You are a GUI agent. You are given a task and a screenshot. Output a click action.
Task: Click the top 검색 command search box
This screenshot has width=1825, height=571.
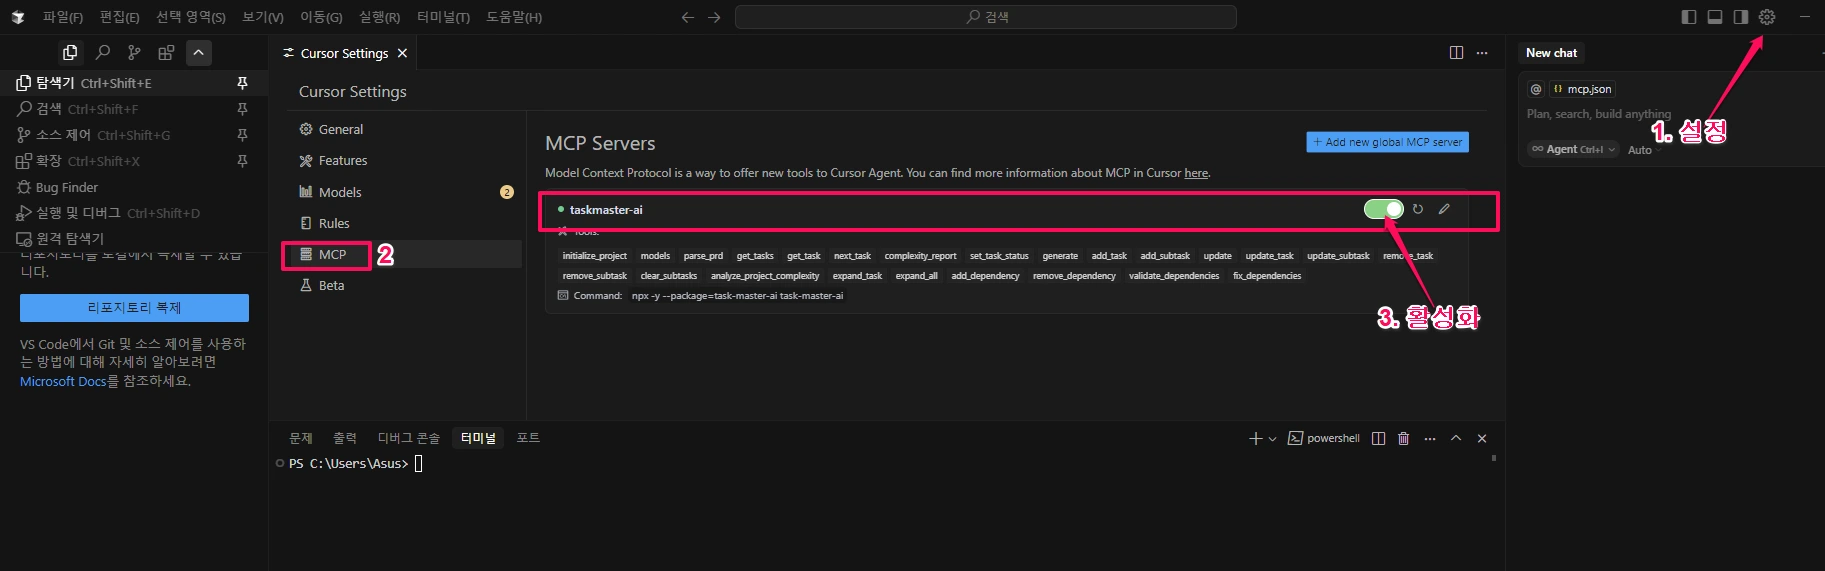point(986,17)
